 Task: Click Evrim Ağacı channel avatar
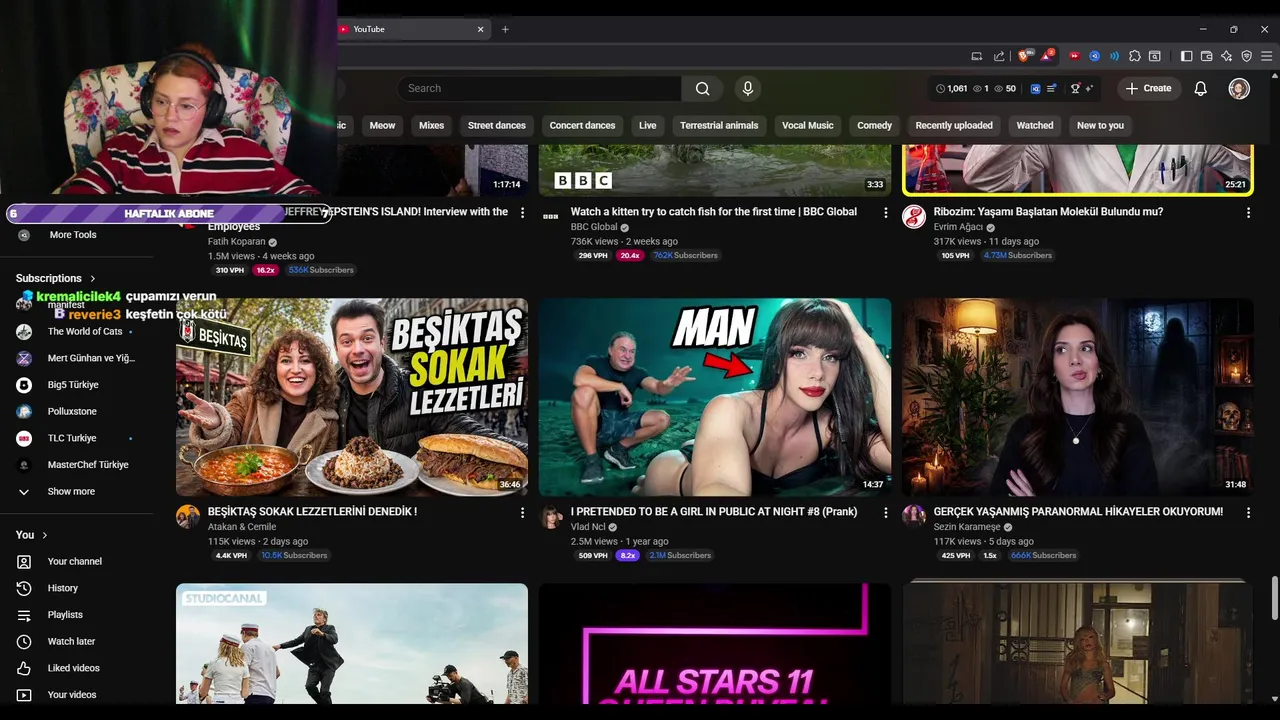(914, 216)
